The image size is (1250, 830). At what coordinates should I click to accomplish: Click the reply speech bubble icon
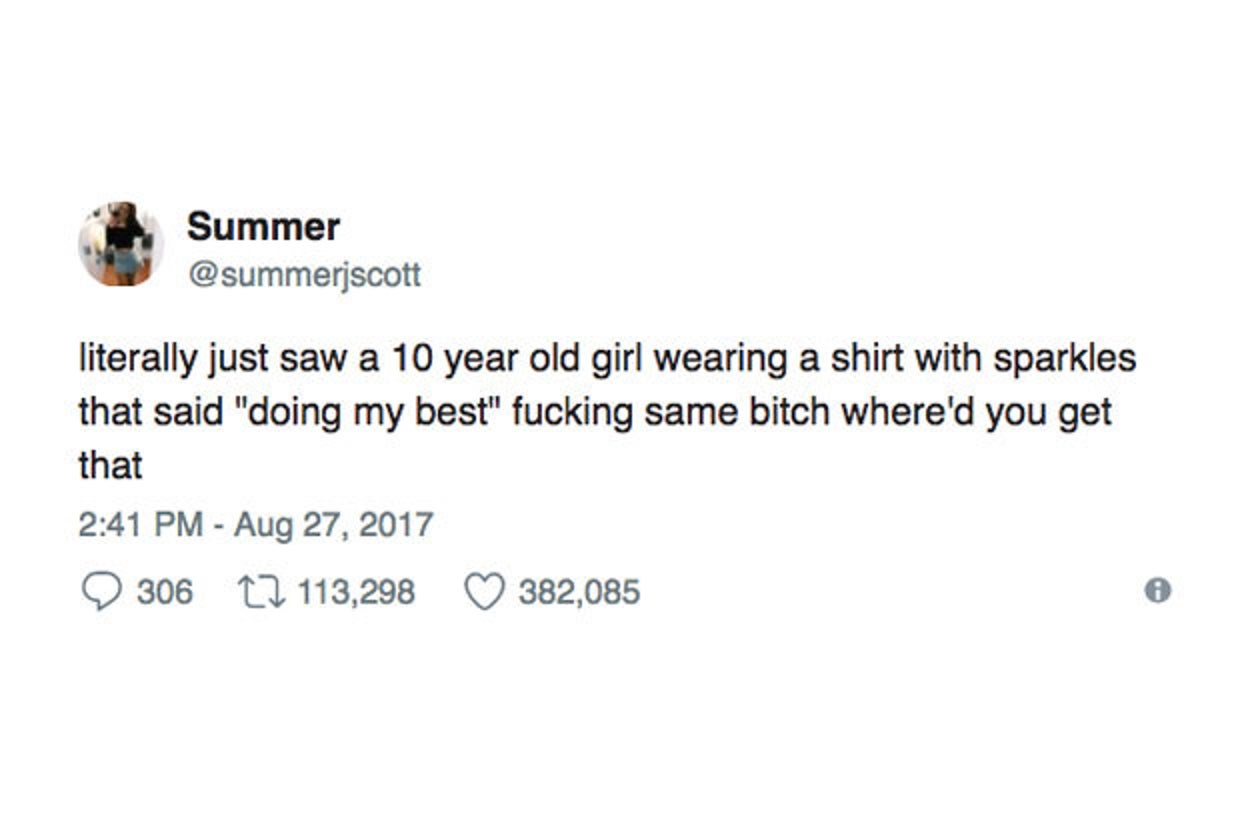click(100, 592)
